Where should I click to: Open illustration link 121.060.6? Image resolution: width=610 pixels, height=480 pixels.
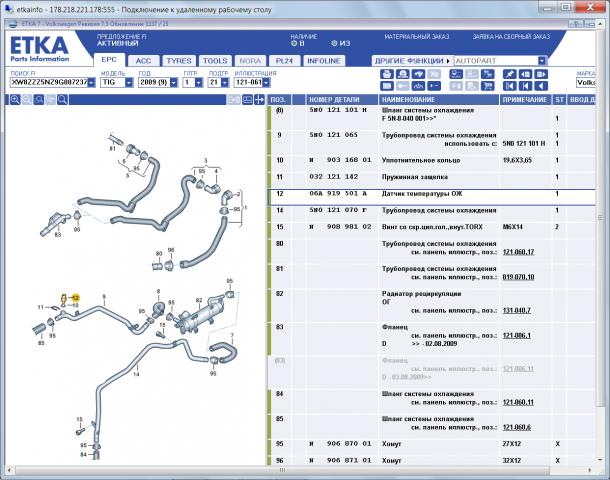click(517, 427)
